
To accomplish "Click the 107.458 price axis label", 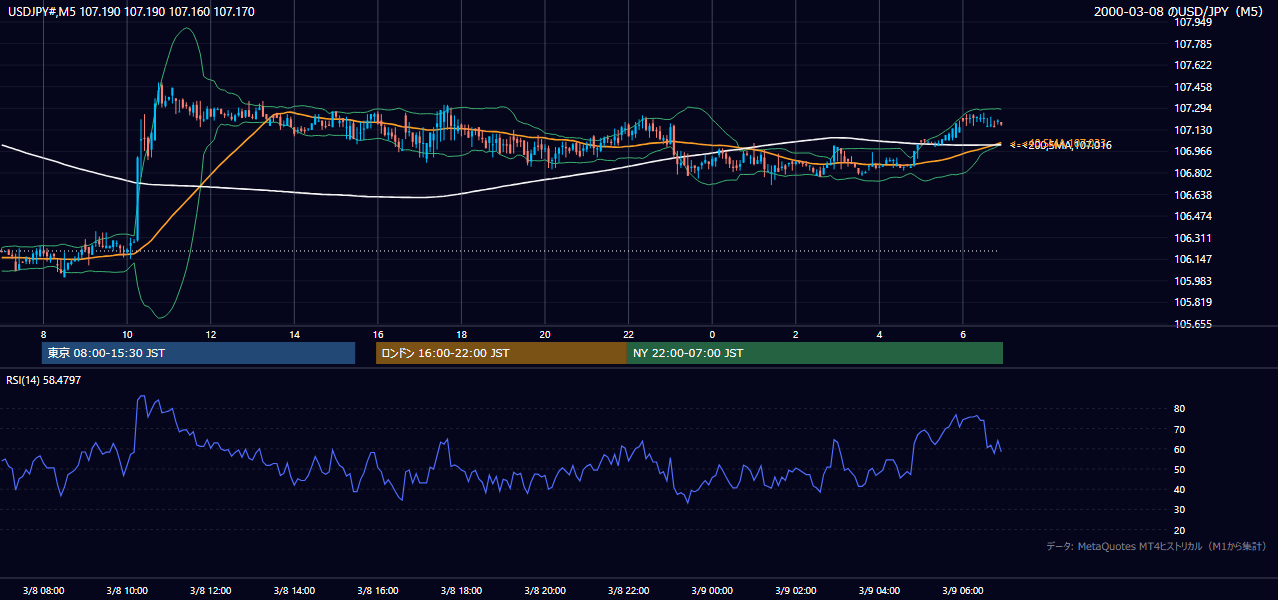I will (x=1194, y=87).
